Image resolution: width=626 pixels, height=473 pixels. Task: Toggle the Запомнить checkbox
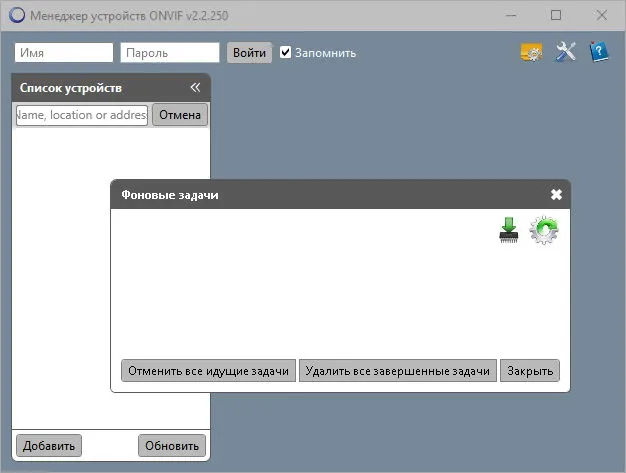tap(285, 52)
